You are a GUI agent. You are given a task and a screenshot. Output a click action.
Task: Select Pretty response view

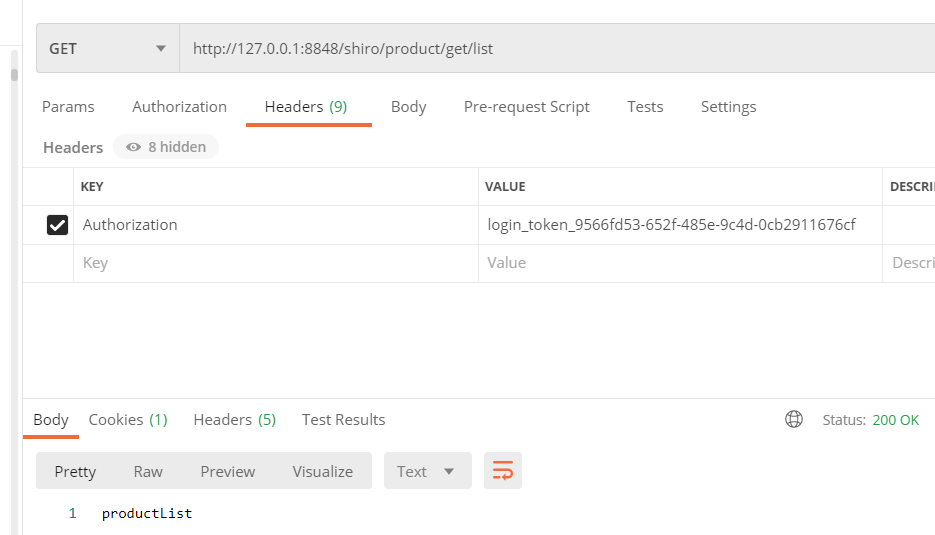pos(75,471)
